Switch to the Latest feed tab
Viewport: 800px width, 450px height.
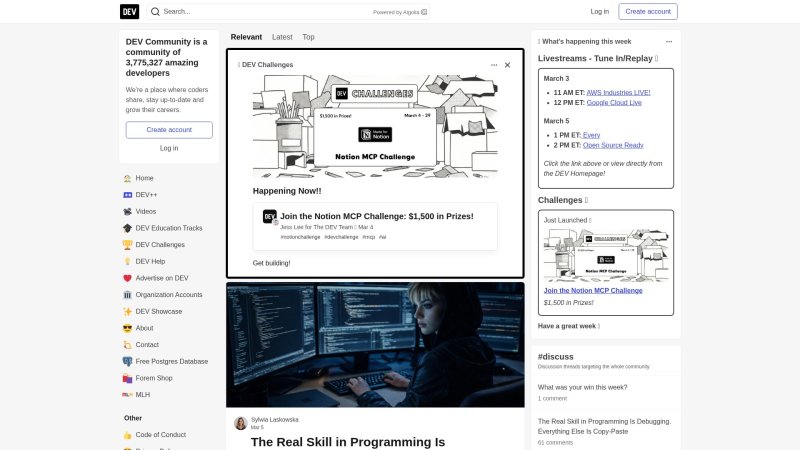[x=282, y=37]
